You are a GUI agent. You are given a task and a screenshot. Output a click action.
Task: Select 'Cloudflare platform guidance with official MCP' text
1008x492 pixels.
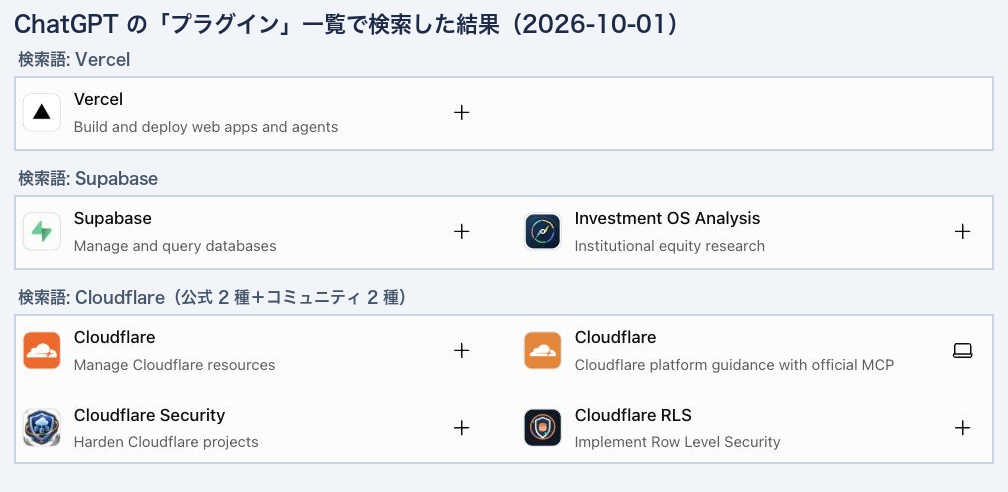coord(734,365)
